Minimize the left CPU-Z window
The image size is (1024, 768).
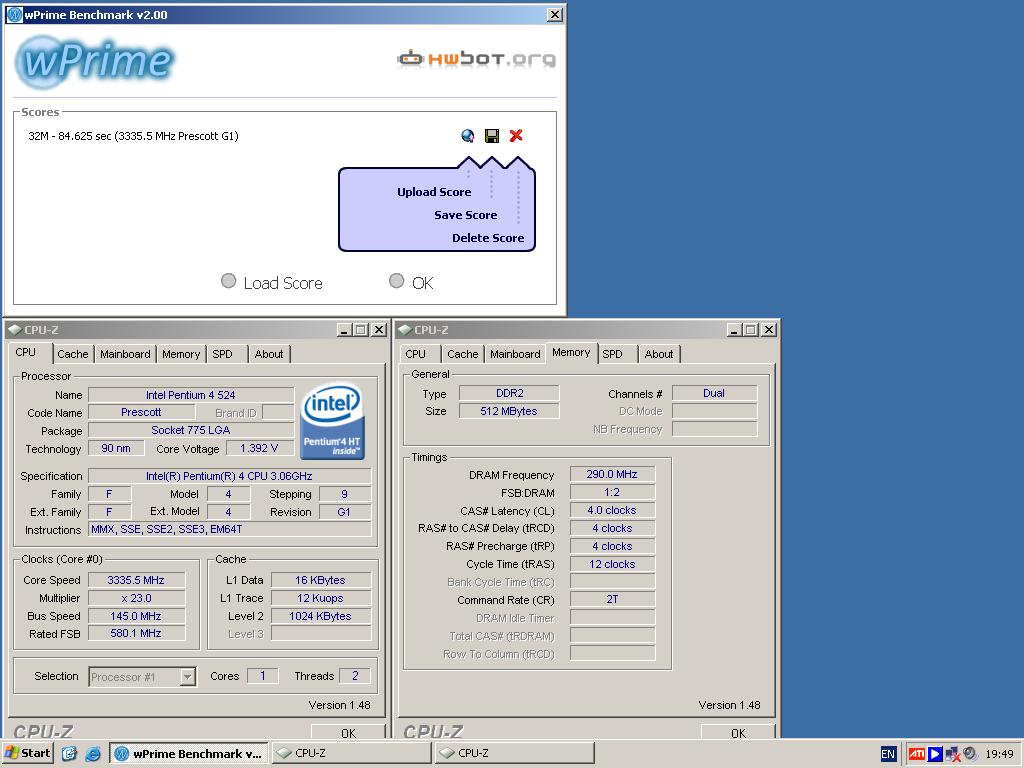point(344,330)
